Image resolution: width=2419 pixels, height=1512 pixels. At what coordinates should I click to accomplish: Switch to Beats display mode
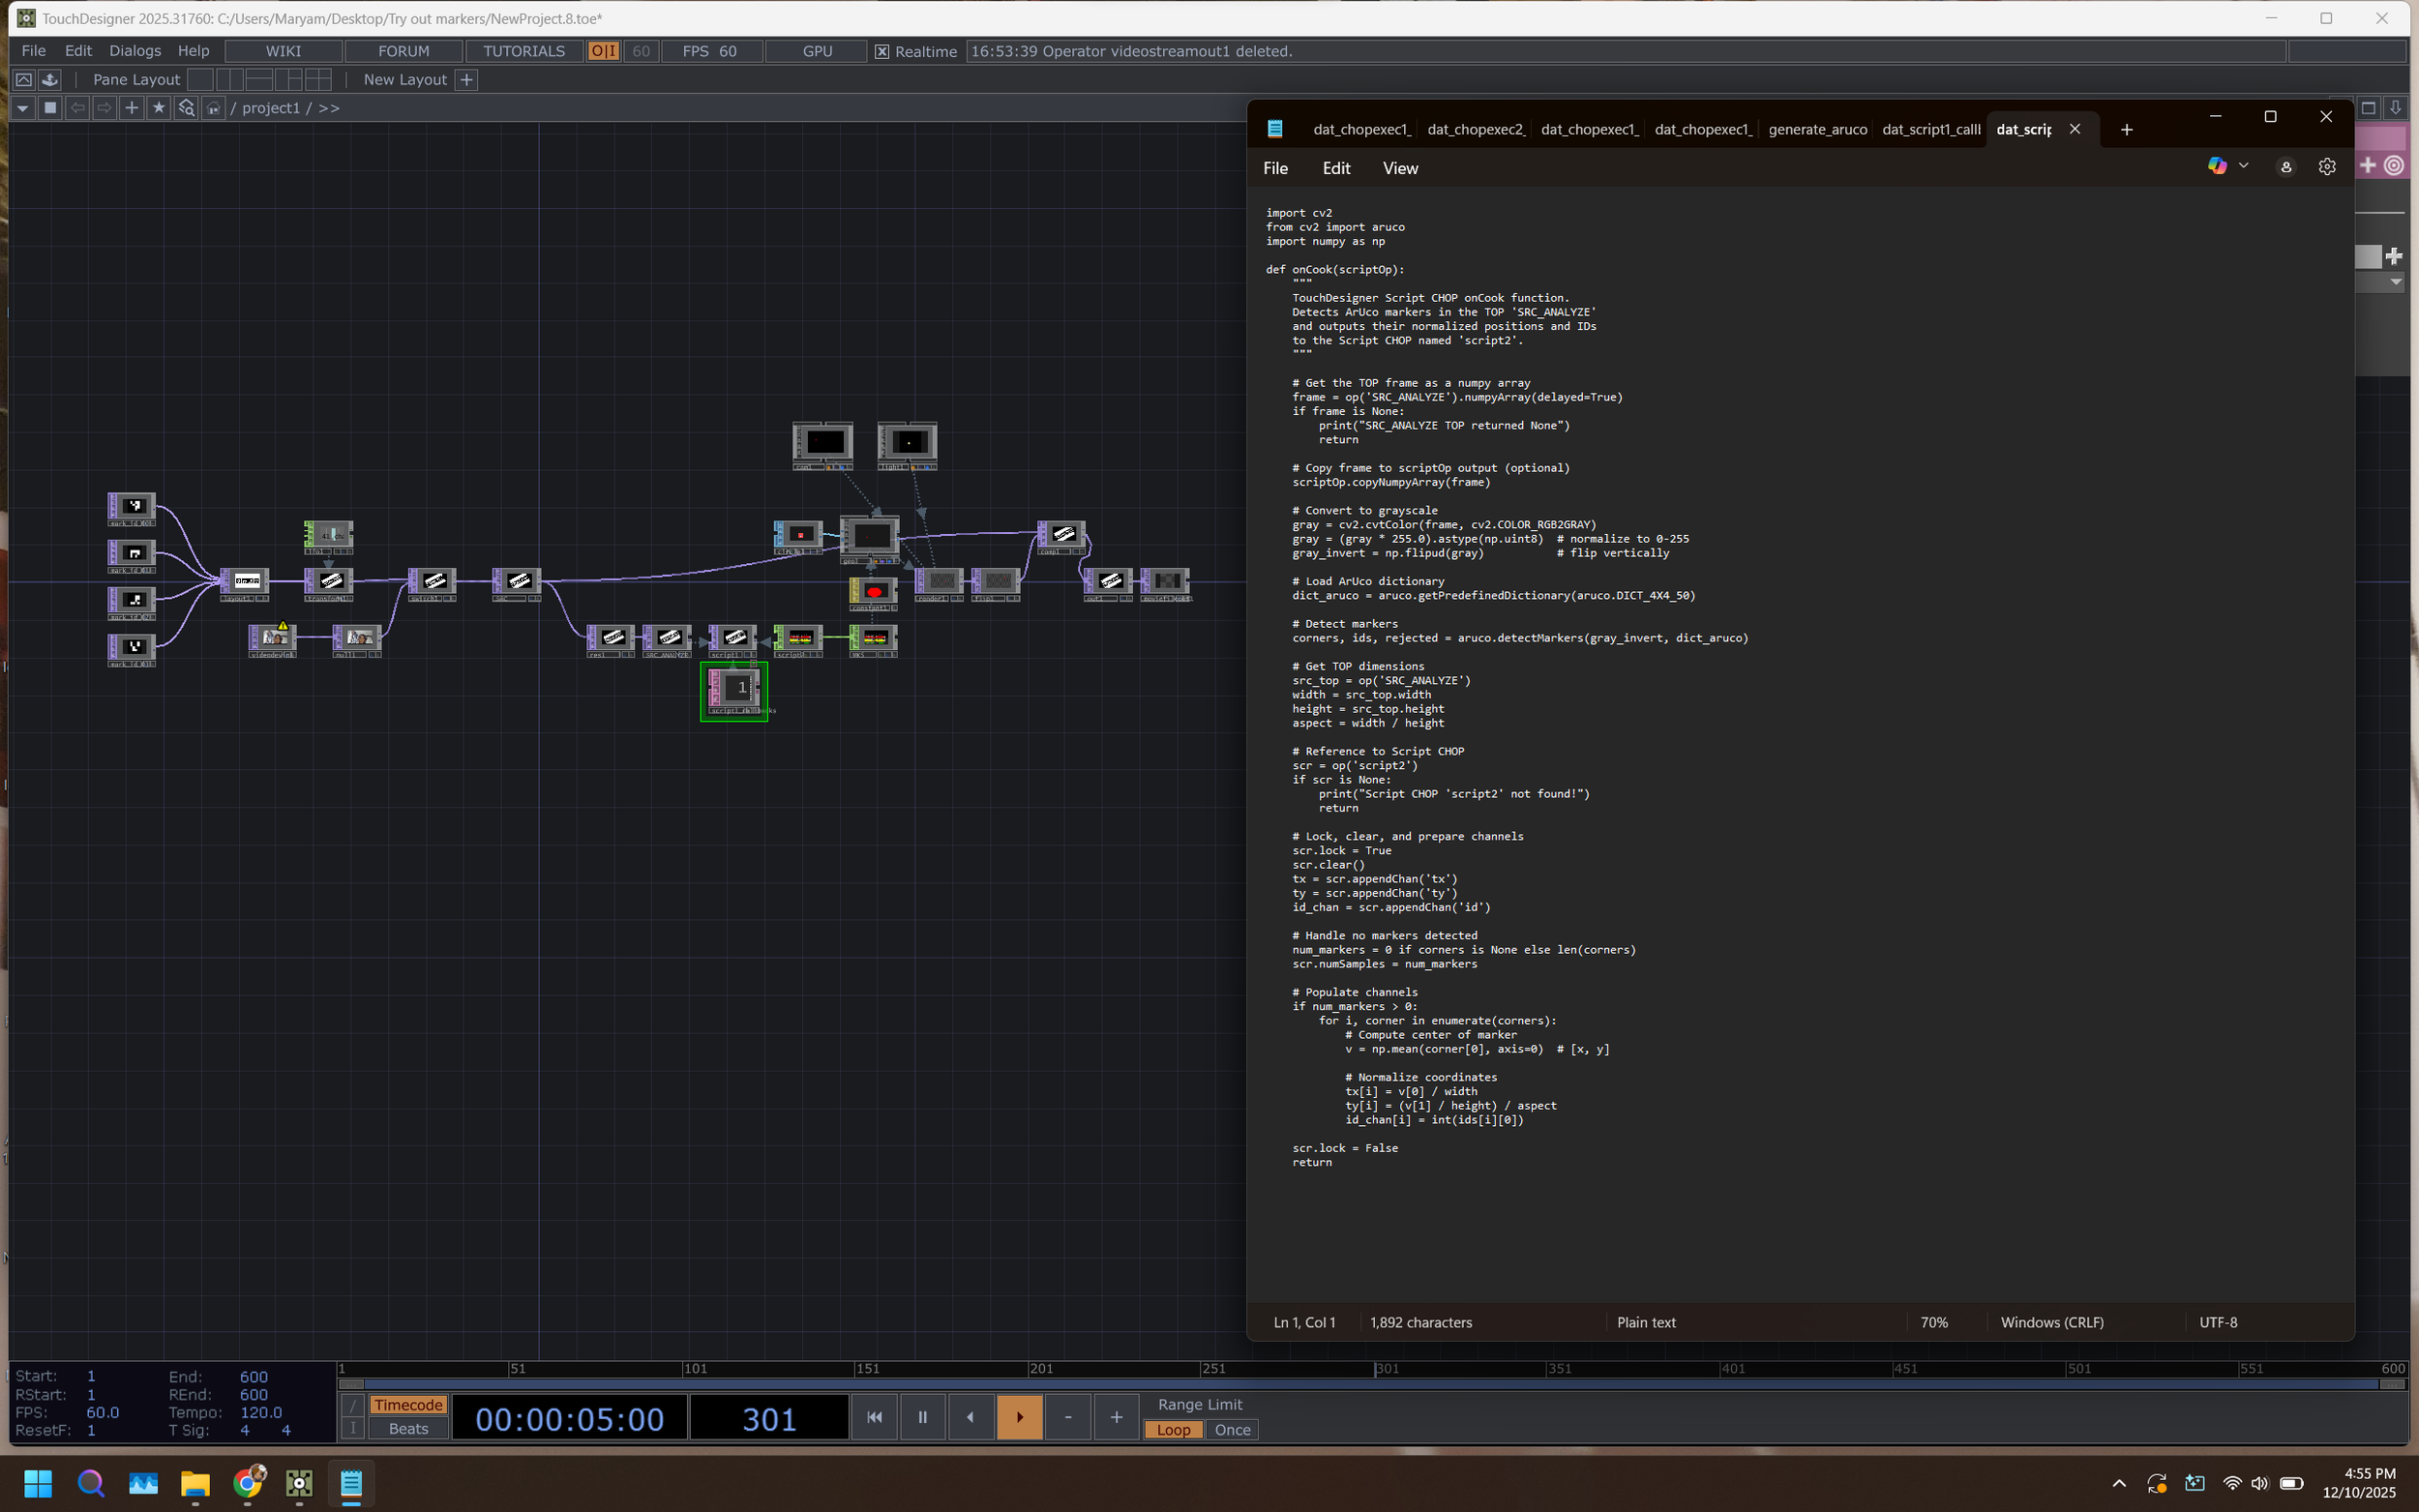(408, 1429)
